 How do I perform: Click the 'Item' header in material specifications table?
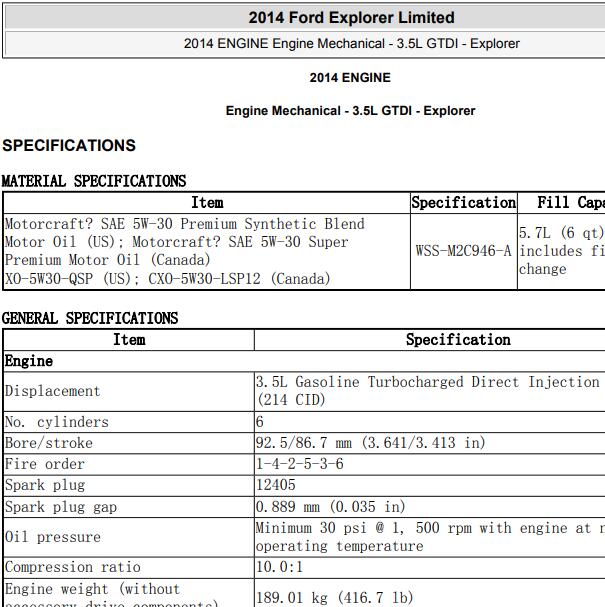207,202
